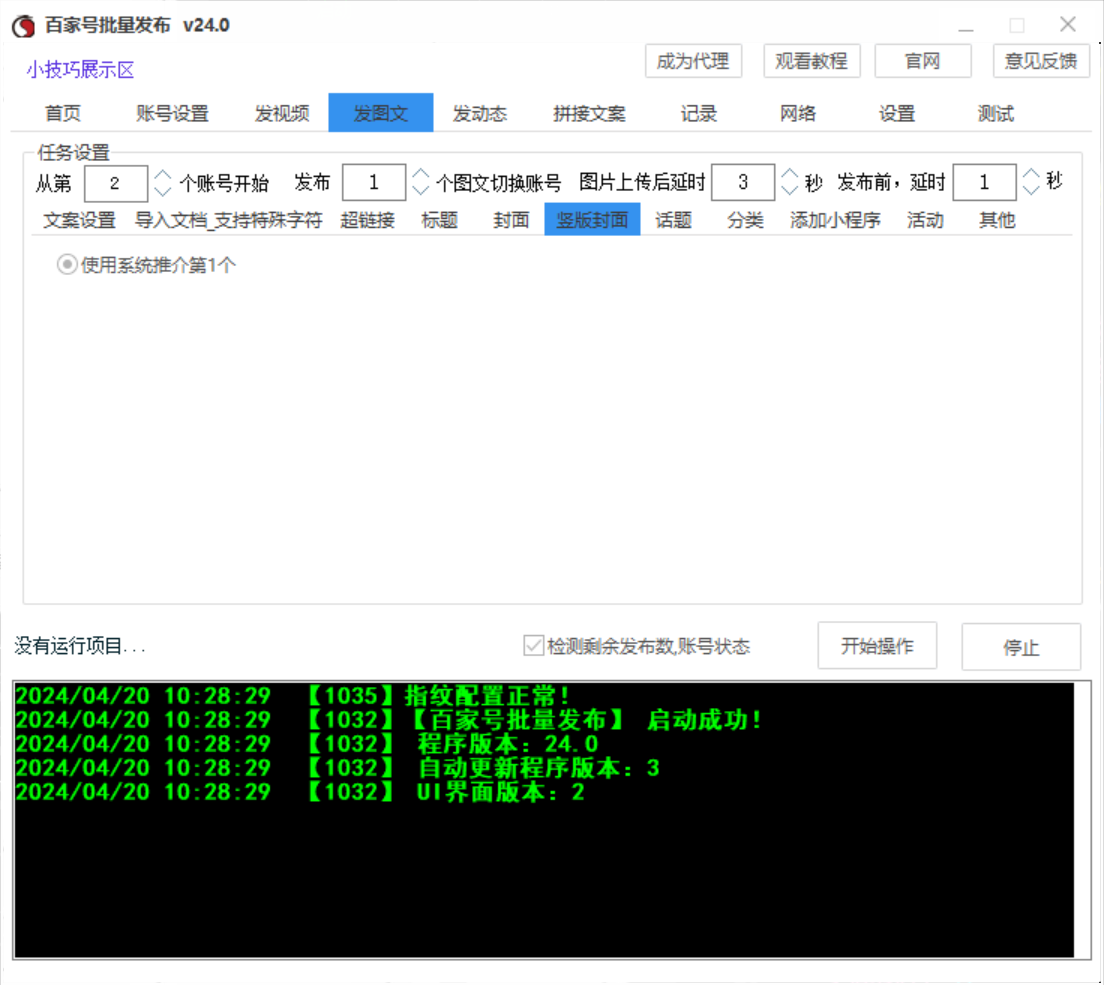Click the log line UI界面版本: 2

(x=300, y=792)
